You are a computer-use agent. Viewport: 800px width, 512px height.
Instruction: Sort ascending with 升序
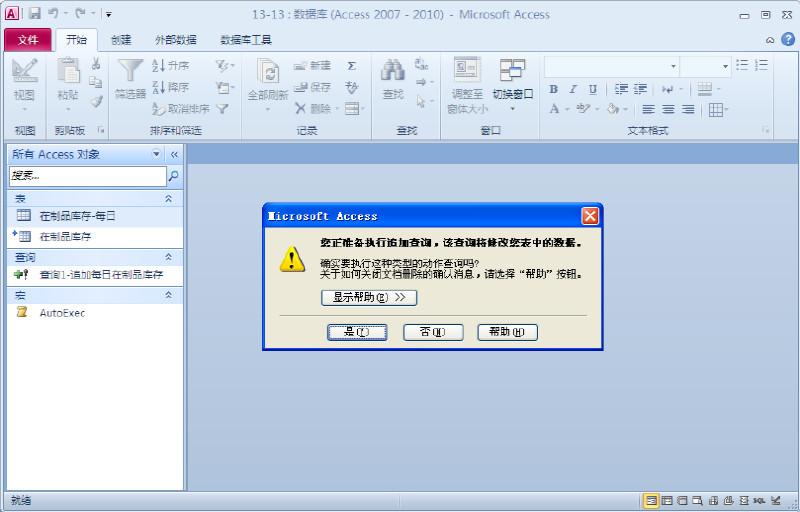coord(171,65)
